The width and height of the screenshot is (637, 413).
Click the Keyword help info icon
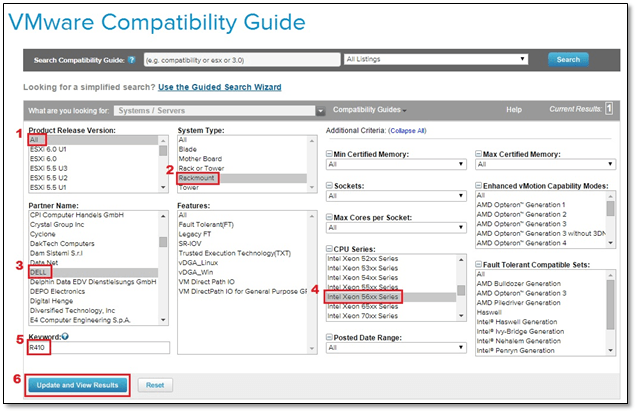pyautogui.click(x=65, y=336)
